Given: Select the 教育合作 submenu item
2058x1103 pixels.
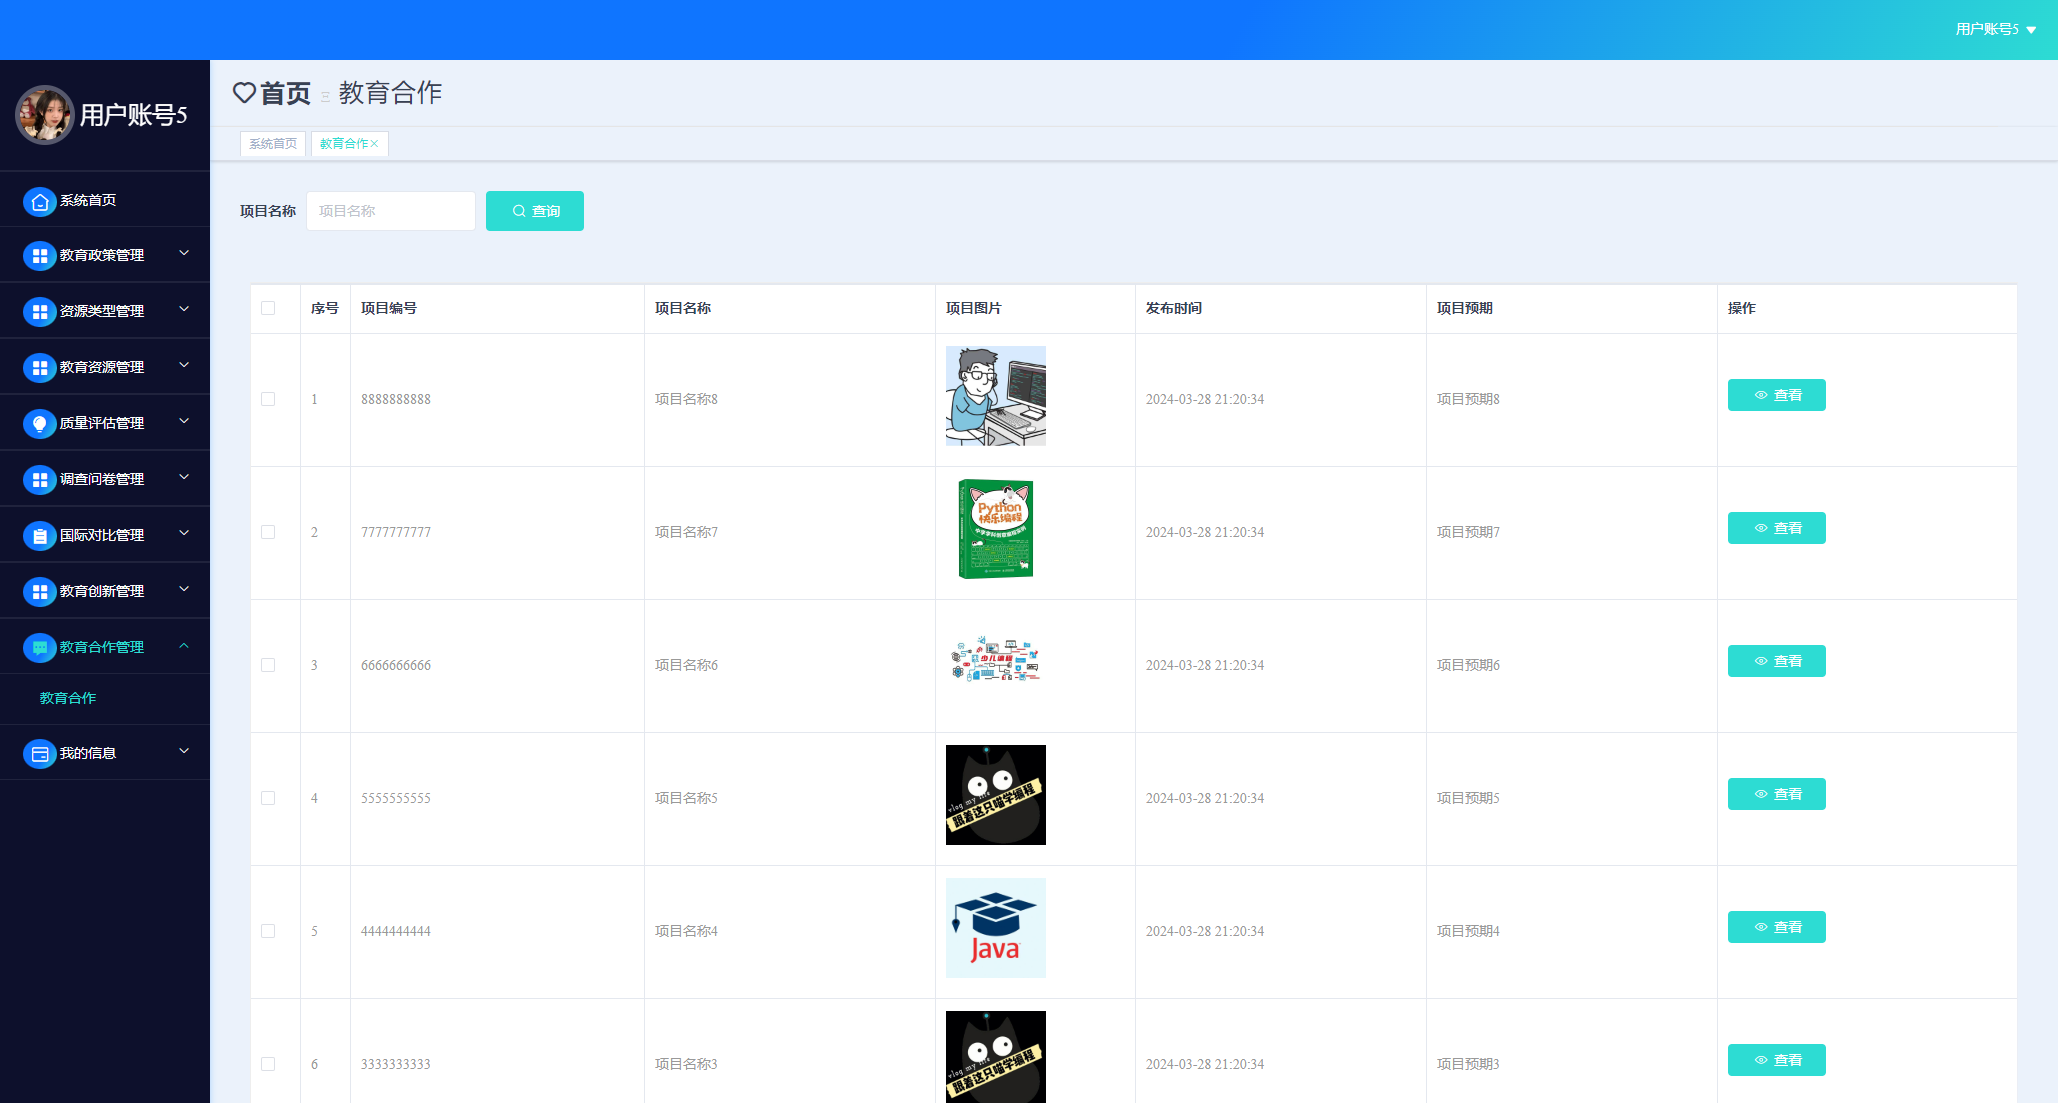Looking at the screenshot, I should [68, 698].
